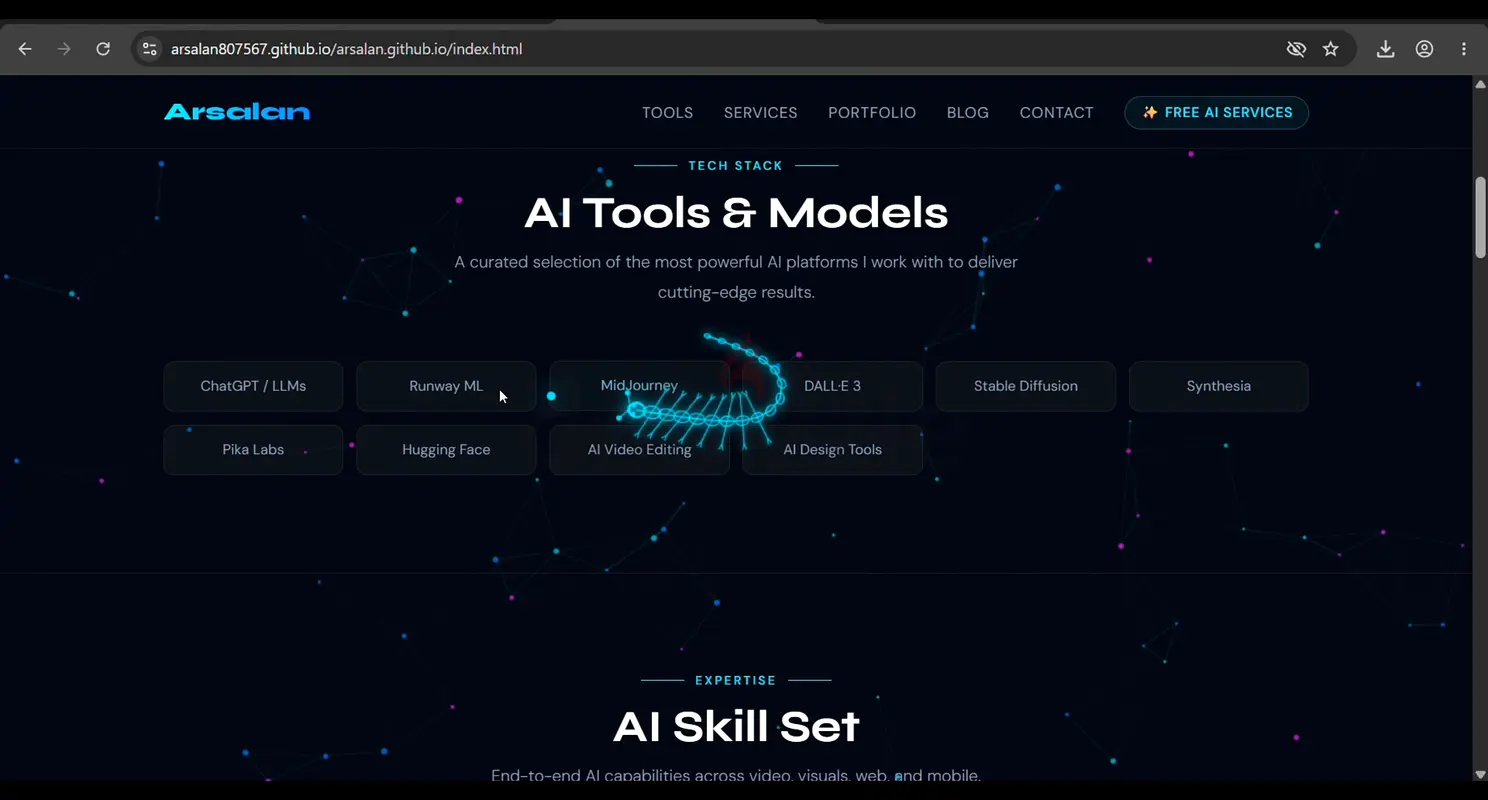Viewport: 1488px width, 800px height.
Task: Click the 'AI Tools & Models' heading
Action: (736, 212)
